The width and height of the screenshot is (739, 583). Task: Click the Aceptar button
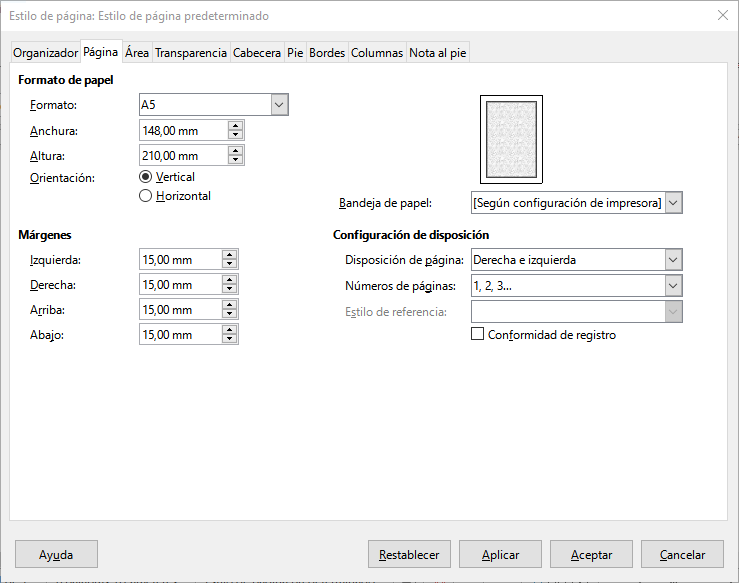click(591, 554)
